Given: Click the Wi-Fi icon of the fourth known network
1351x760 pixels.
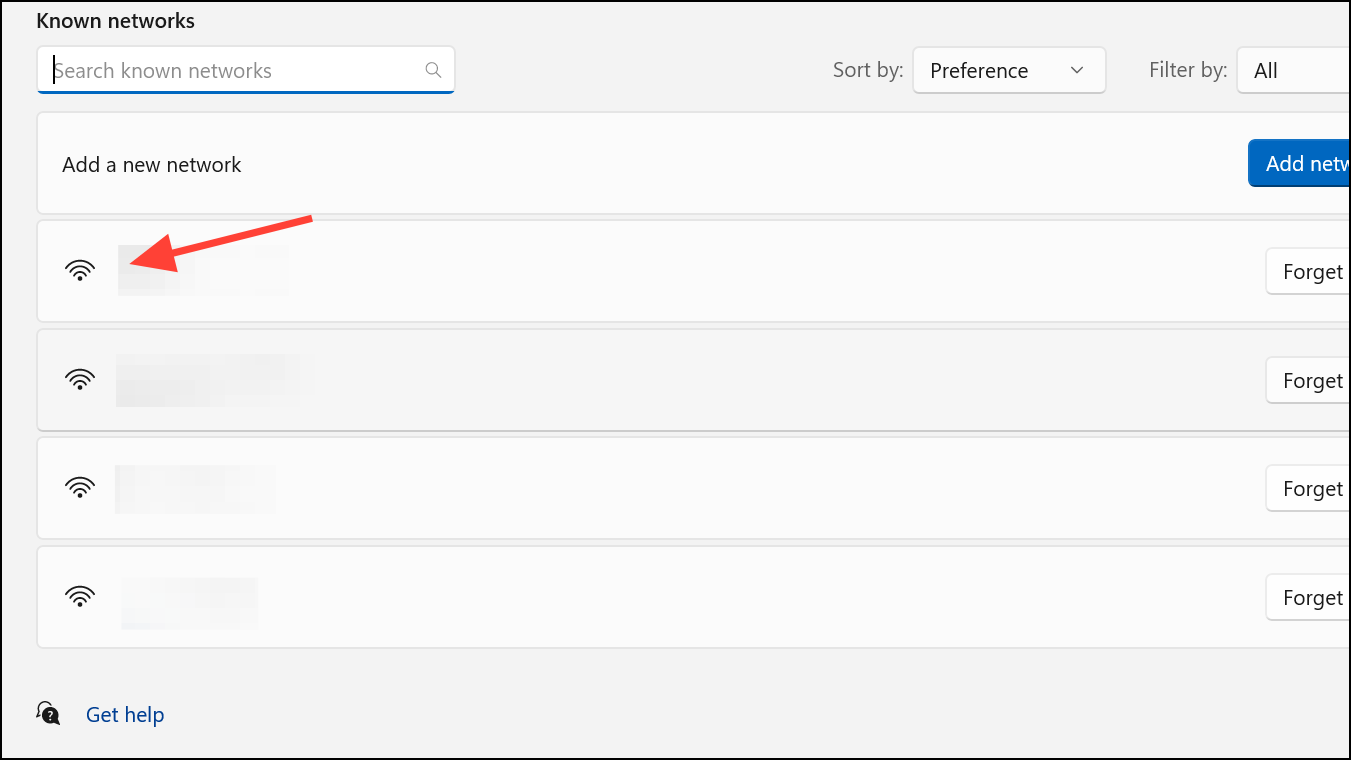Looking at the screenshot, I should tap(80, 597).
